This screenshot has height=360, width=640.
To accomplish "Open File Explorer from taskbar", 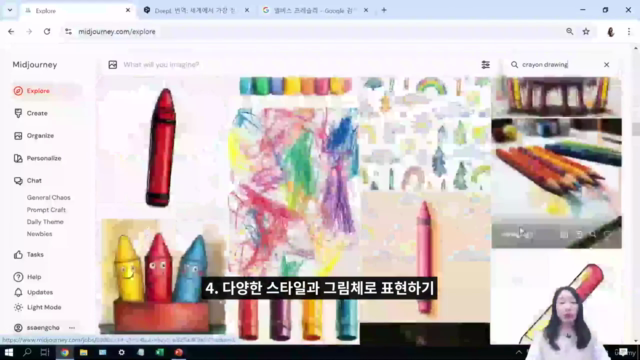I will tap(84, 352).
